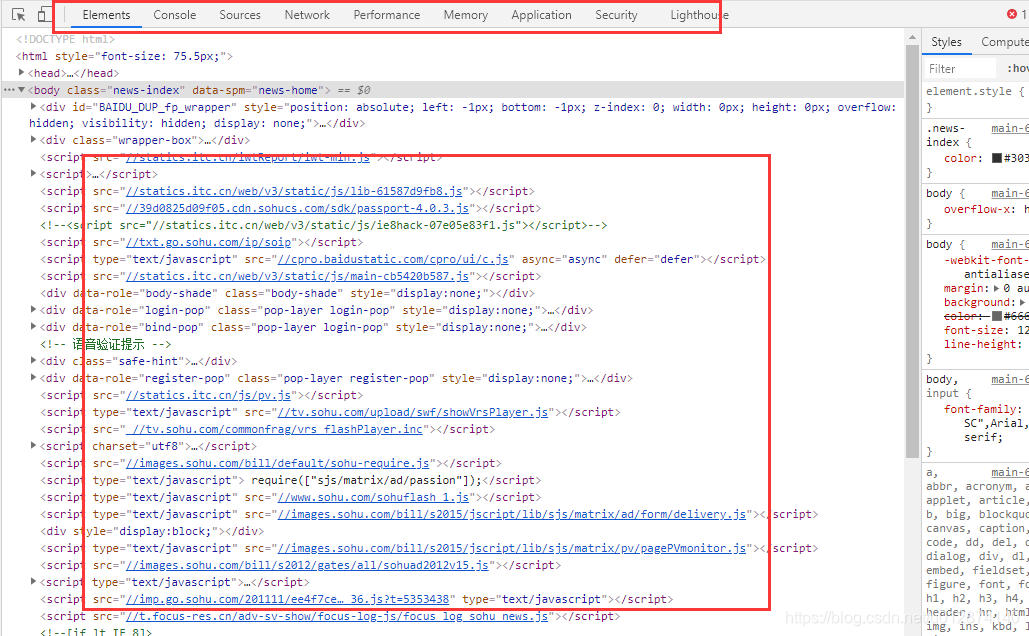1029x636 pixels.
Task: Open the form/delivery.js link
Action: 512,515
